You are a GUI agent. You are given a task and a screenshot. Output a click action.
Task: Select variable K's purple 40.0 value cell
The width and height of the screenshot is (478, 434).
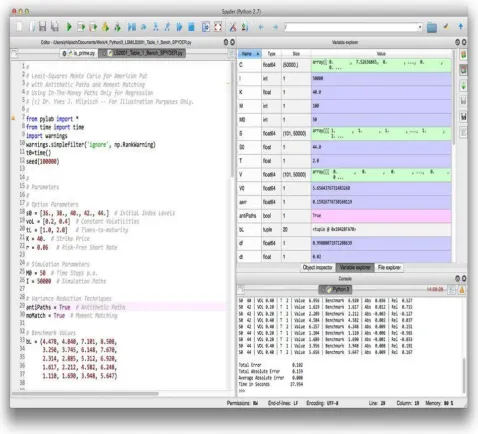click(x=381, y=92)
